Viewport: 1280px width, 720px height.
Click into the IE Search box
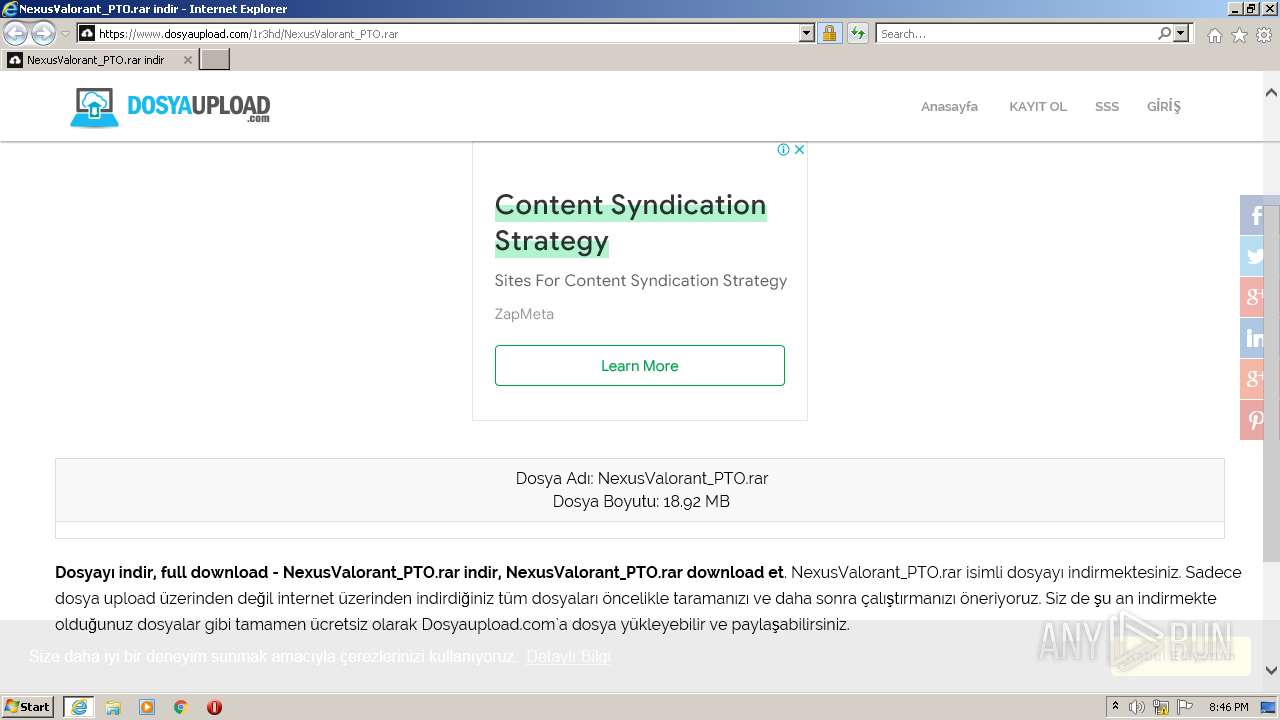pyautogui.click(x=1016, y=33)
